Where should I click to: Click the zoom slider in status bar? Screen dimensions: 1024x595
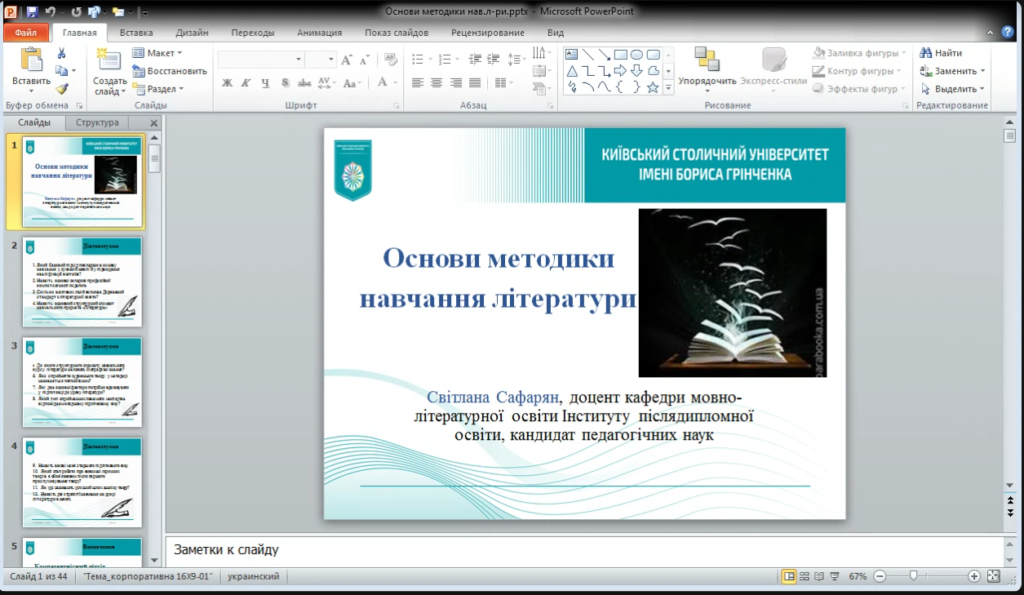pos(913,577)
